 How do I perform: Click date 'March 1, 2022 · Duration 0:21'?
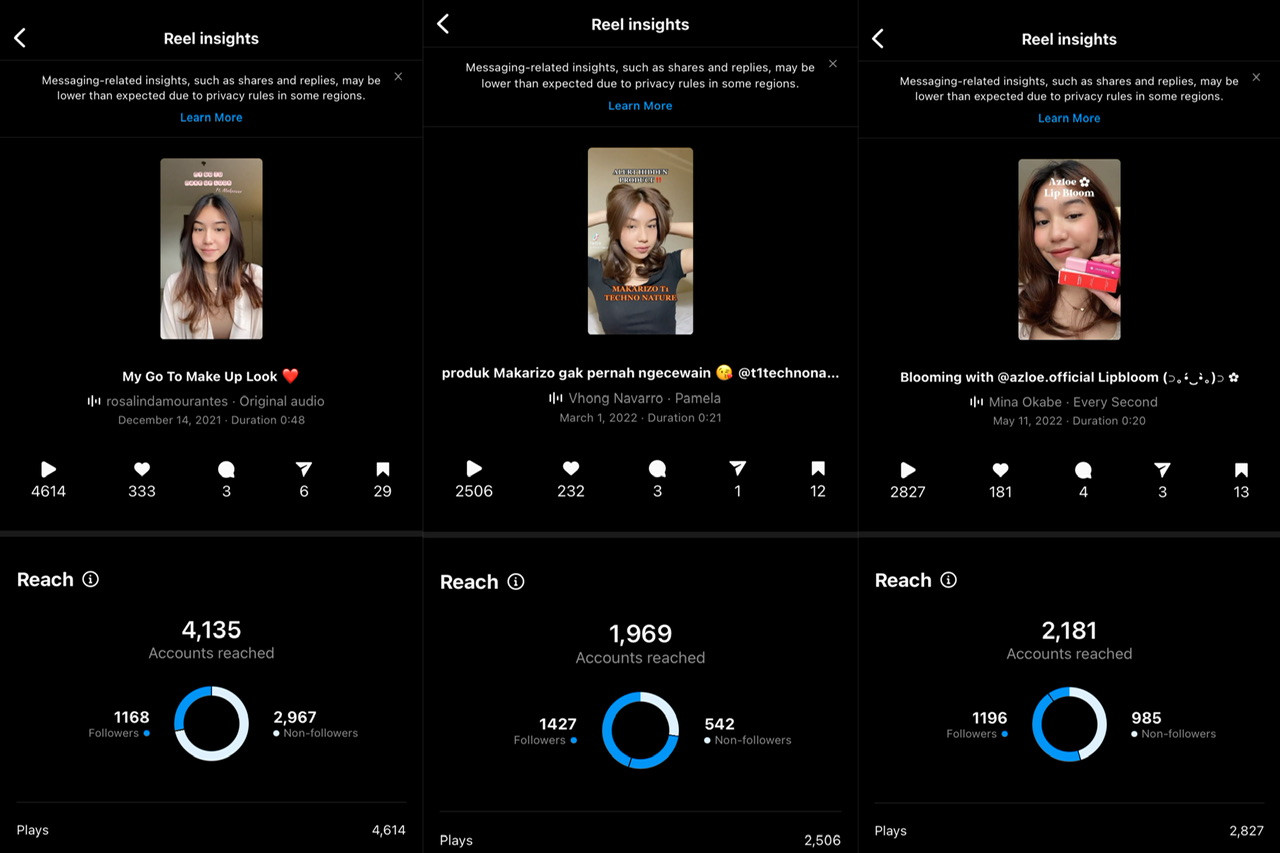(640, 417)
